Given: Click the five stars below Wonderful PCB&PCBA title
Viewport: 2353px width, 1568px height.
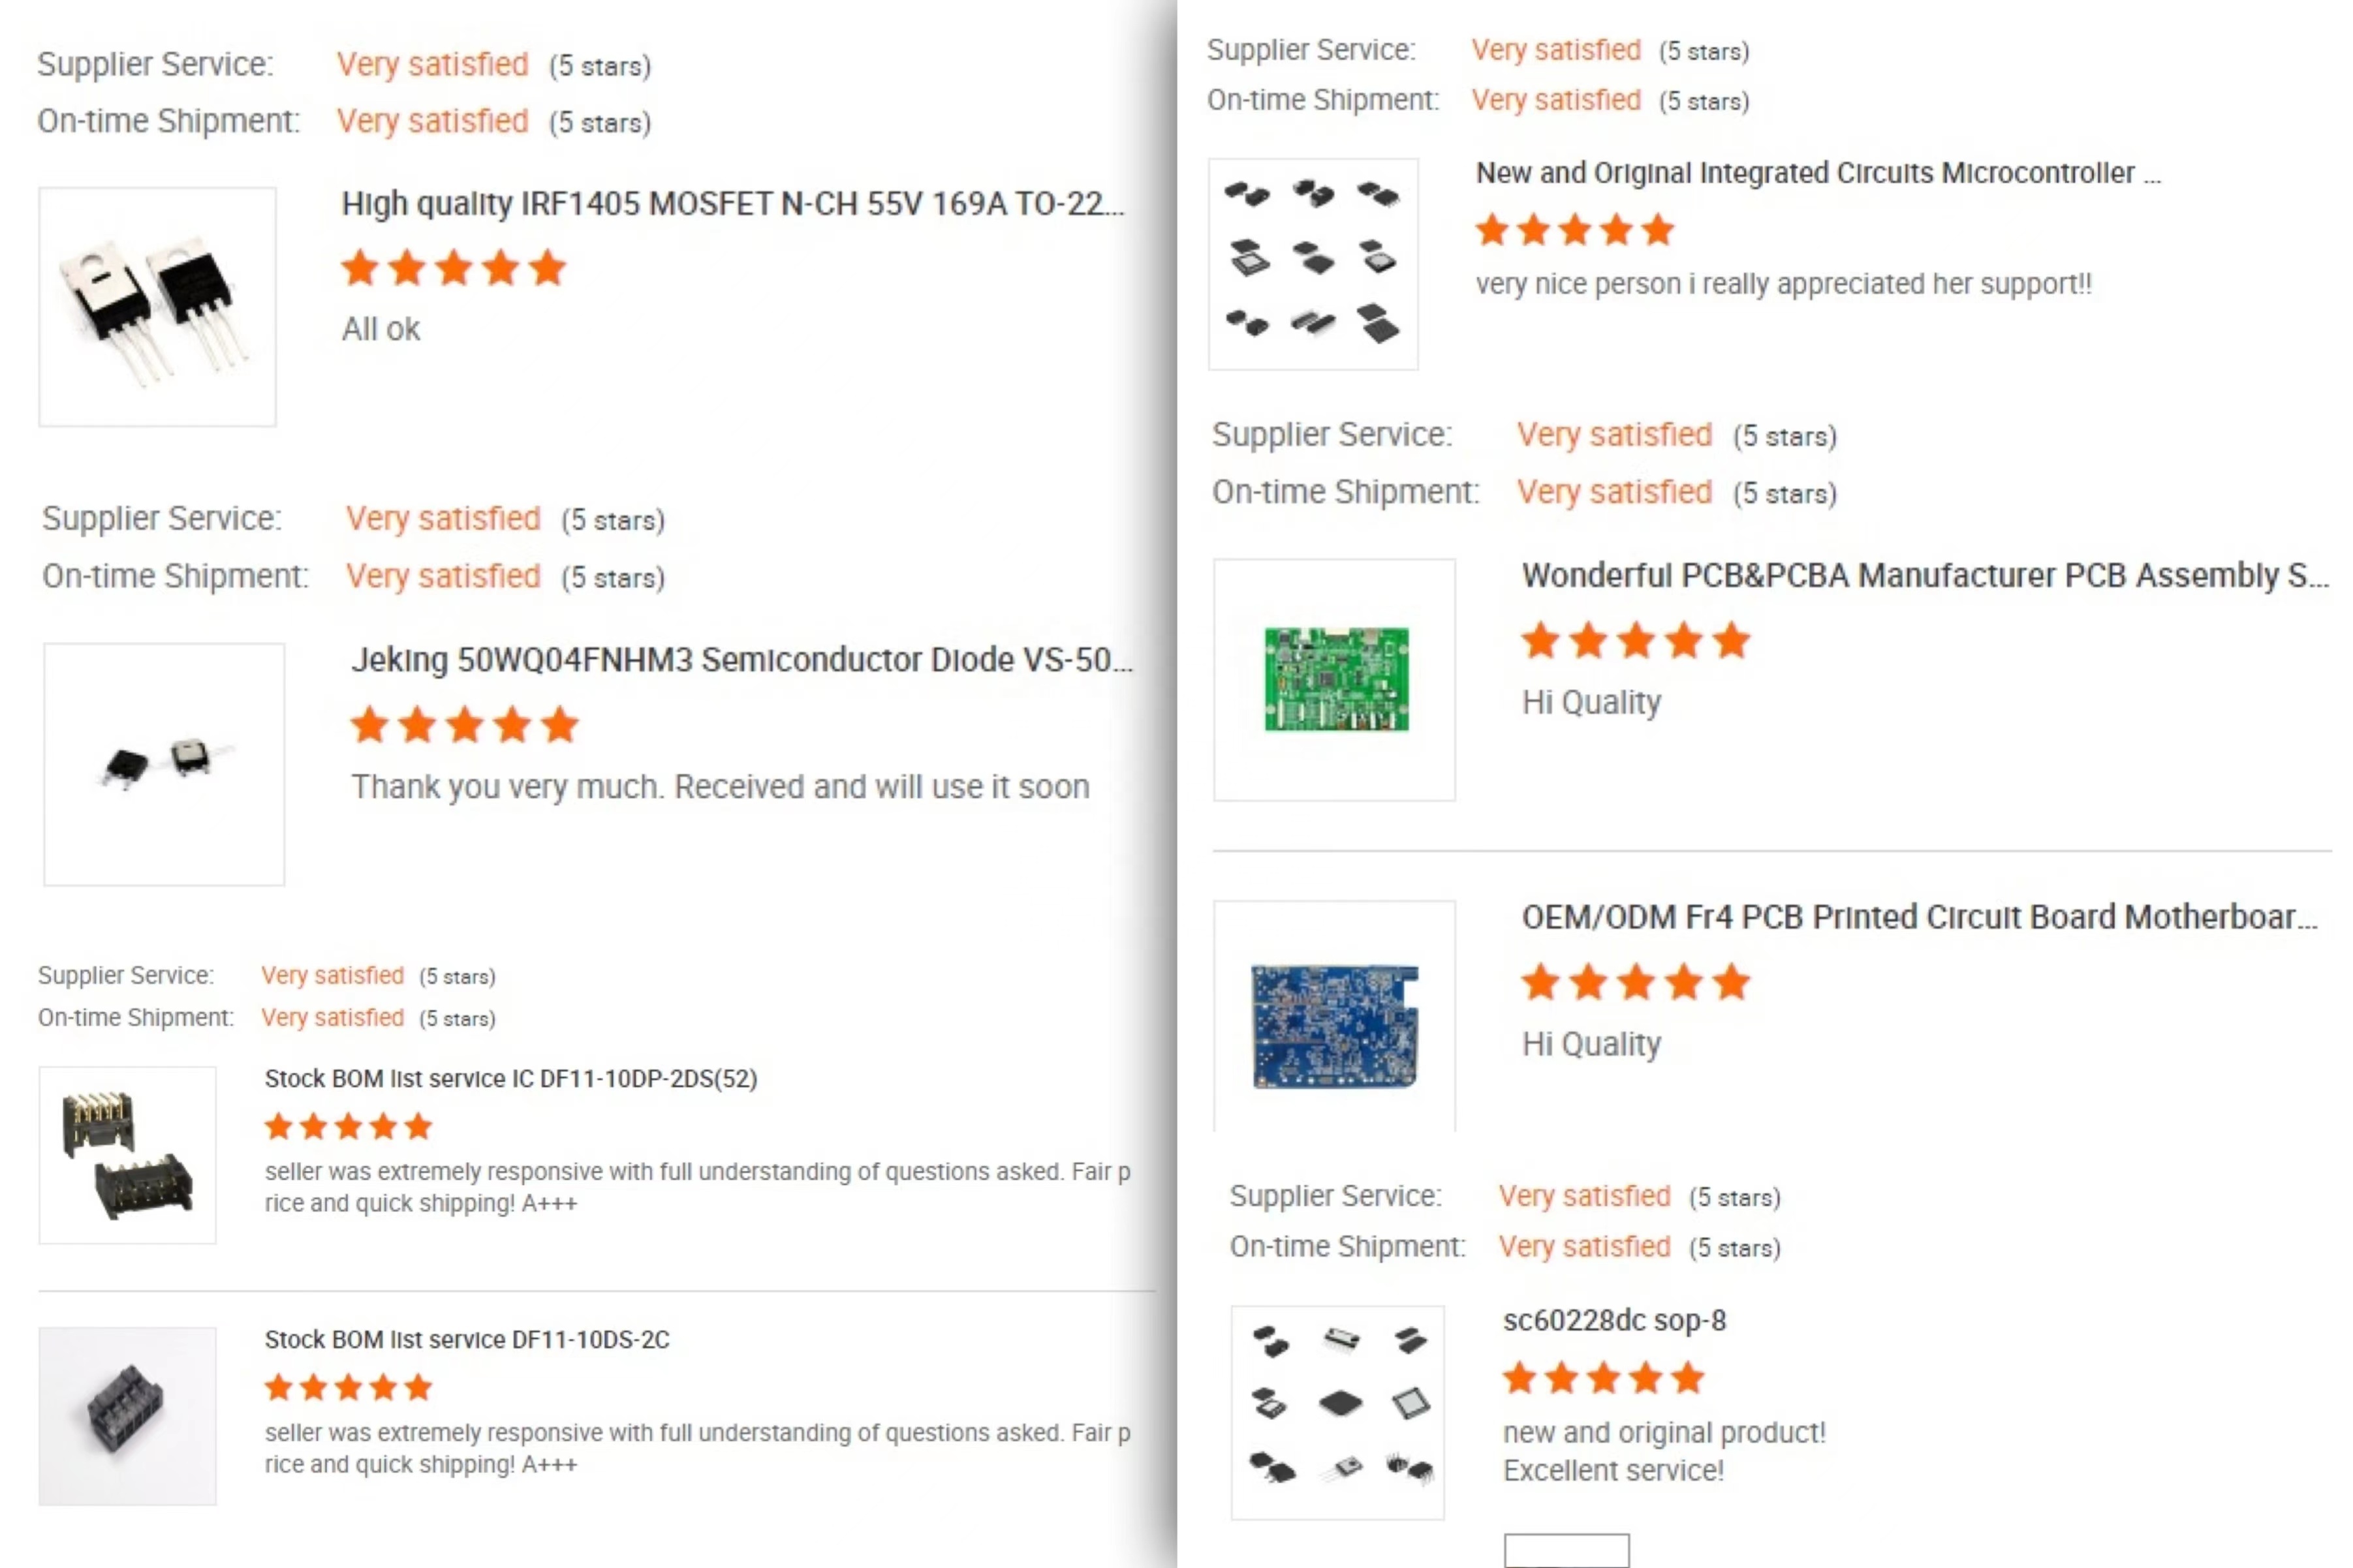Looking at the screenshot, I should coord(1634,641).
